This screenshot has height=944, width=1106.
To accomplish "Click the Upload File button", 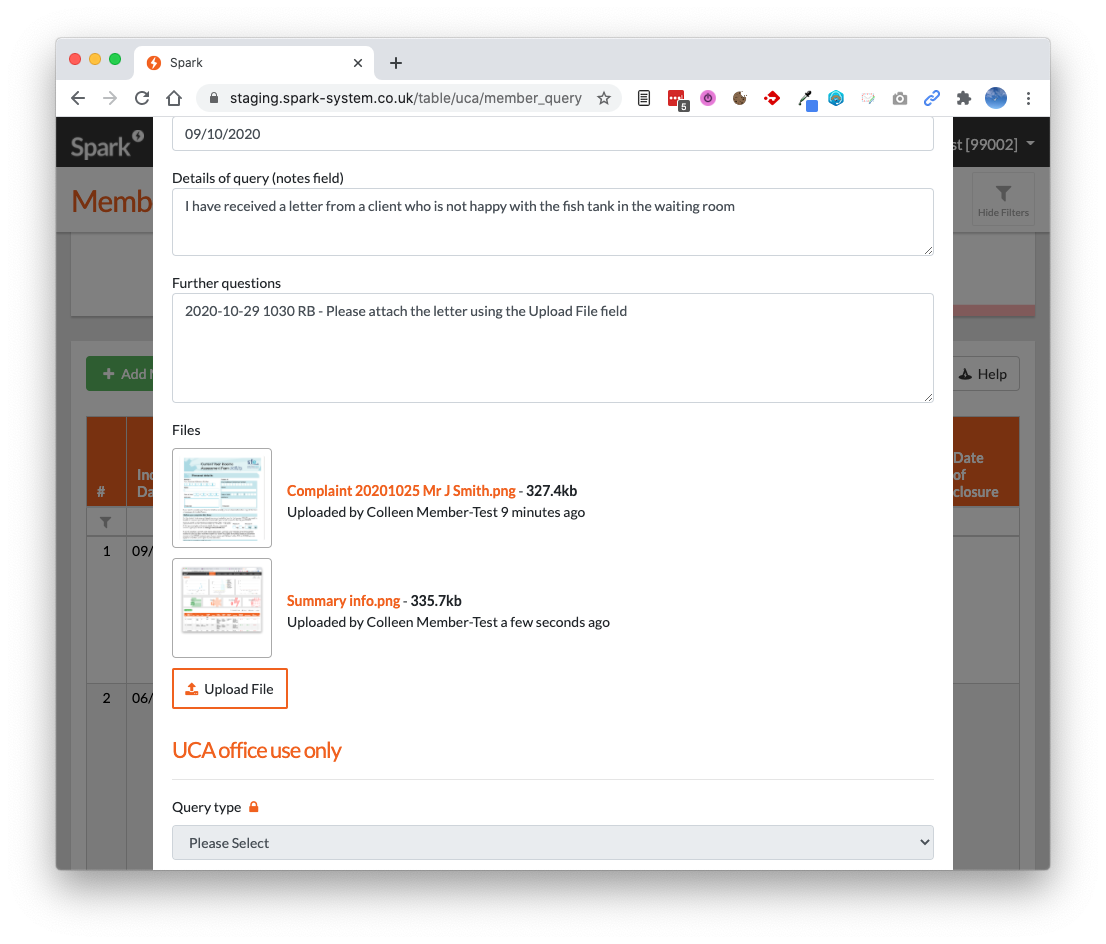I will pos(230,689).
